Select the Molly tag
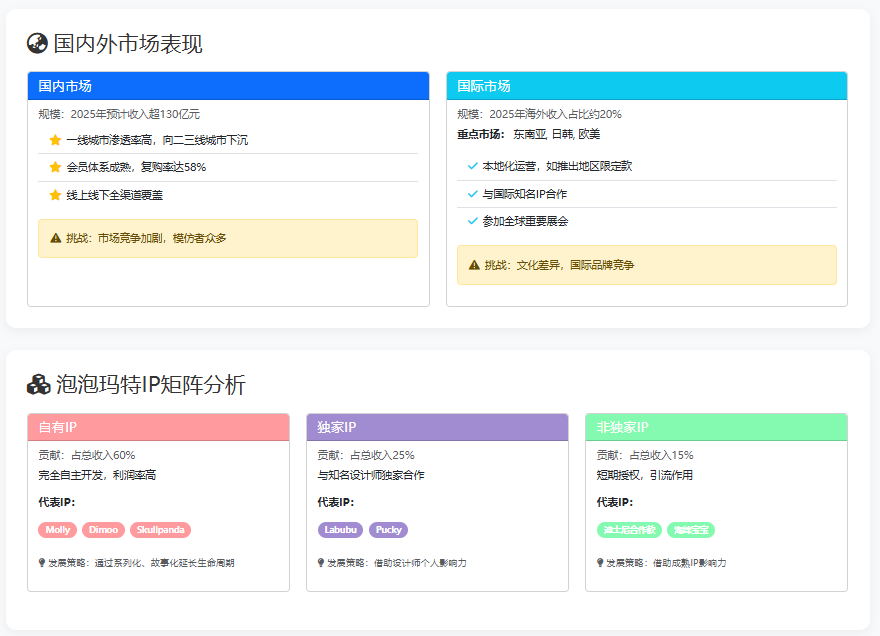This screenshot has width=880, height=636. click(x=58, y=530)
